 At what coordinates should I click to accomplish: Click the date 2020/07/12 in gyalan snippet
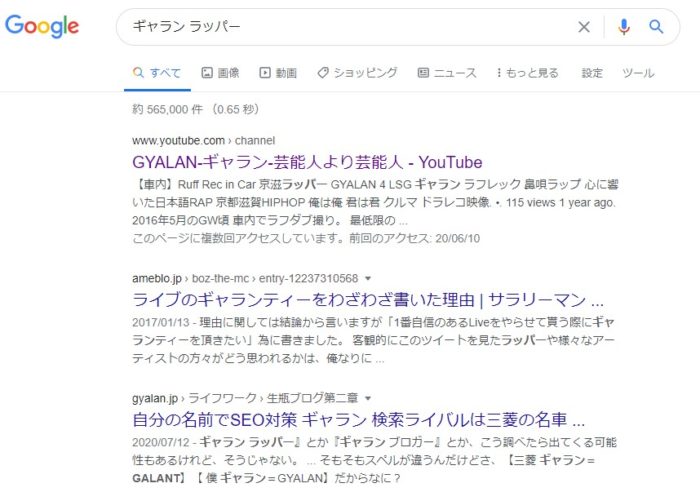pos(161,442)
